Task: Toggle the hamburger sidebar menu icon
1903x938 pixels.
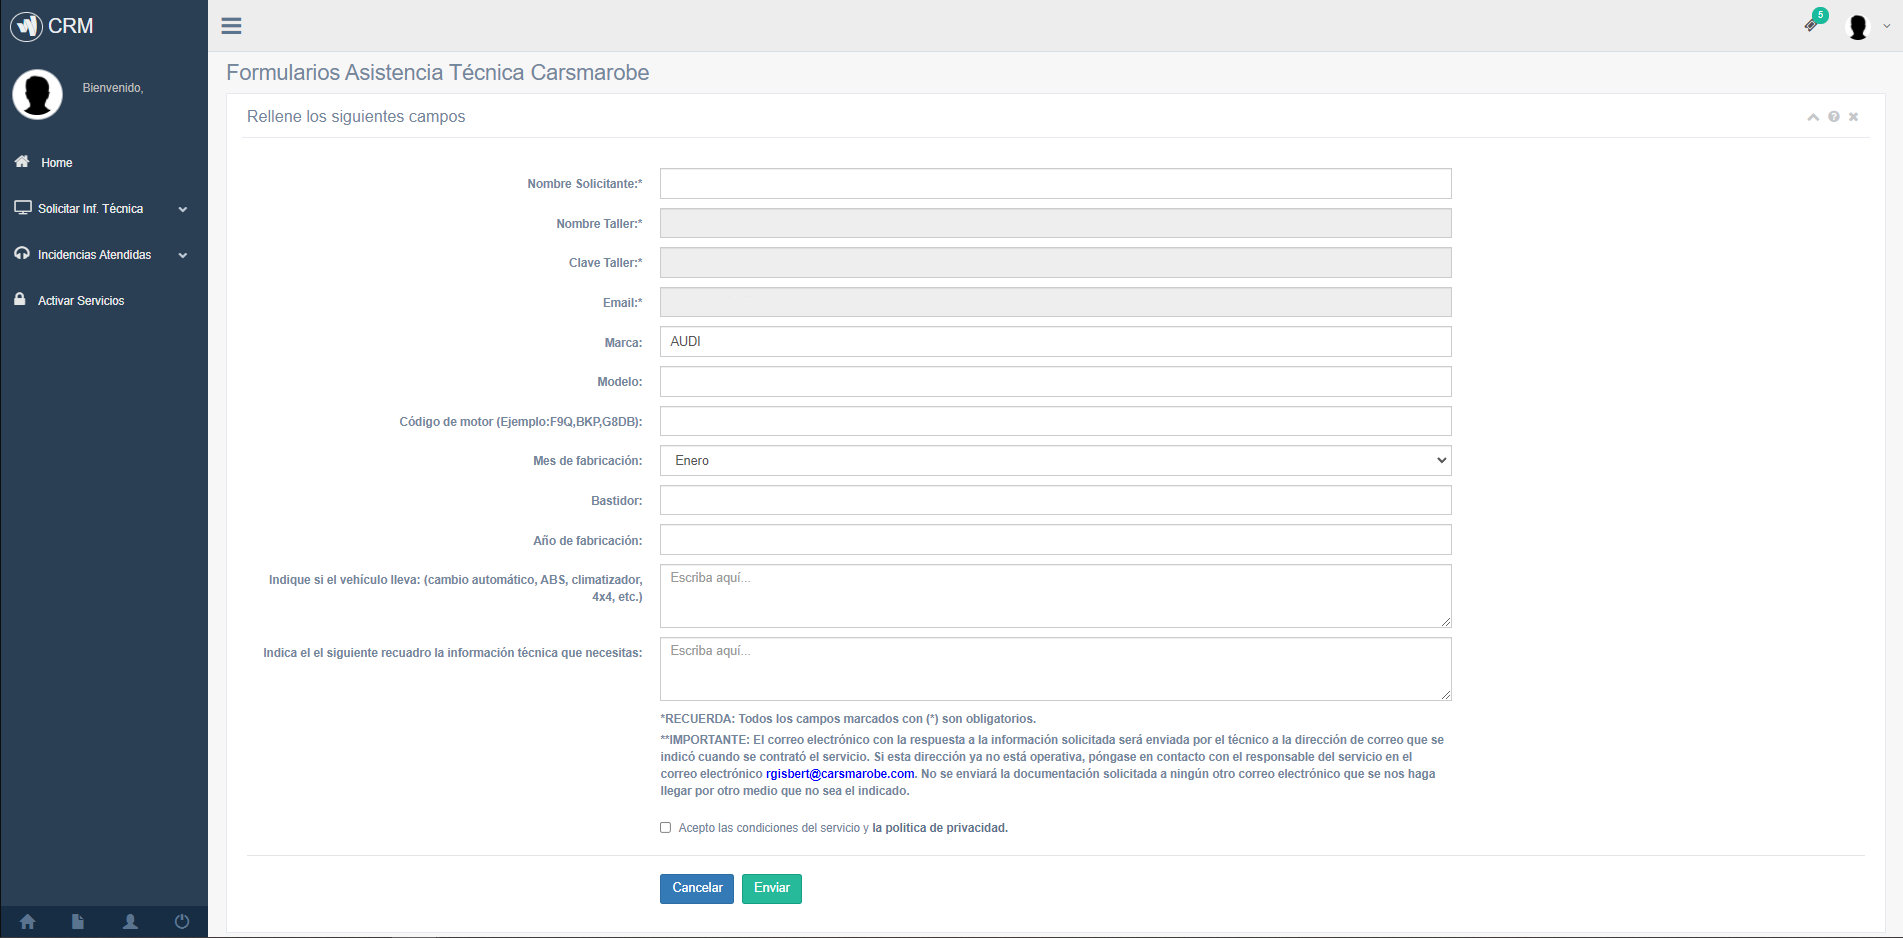Action: 231,26
